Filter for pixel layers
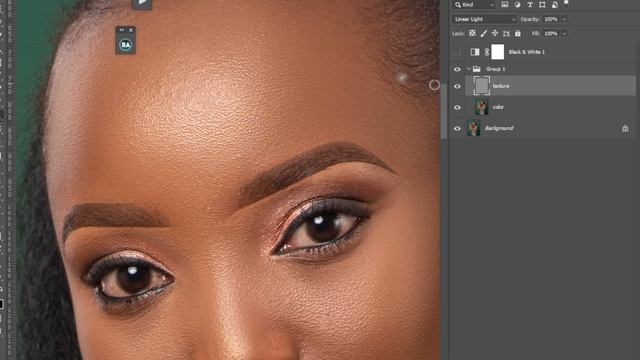Screen dimensions: 640x360 (x=505, y=4)
